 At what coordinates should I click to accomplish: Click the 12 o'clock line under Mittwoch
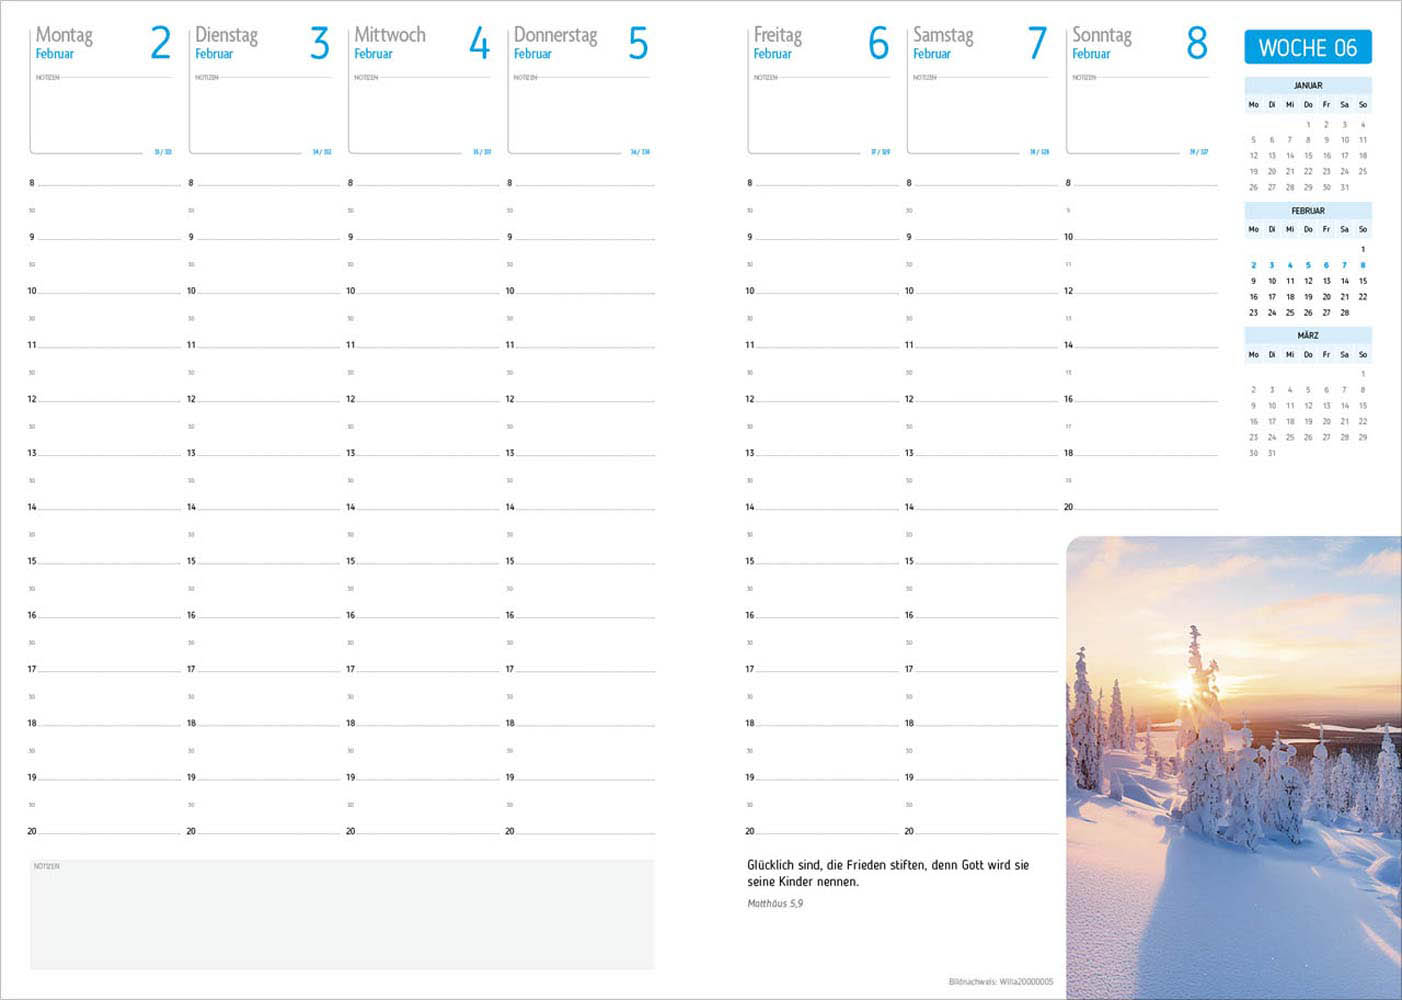(x=426, y=399)
